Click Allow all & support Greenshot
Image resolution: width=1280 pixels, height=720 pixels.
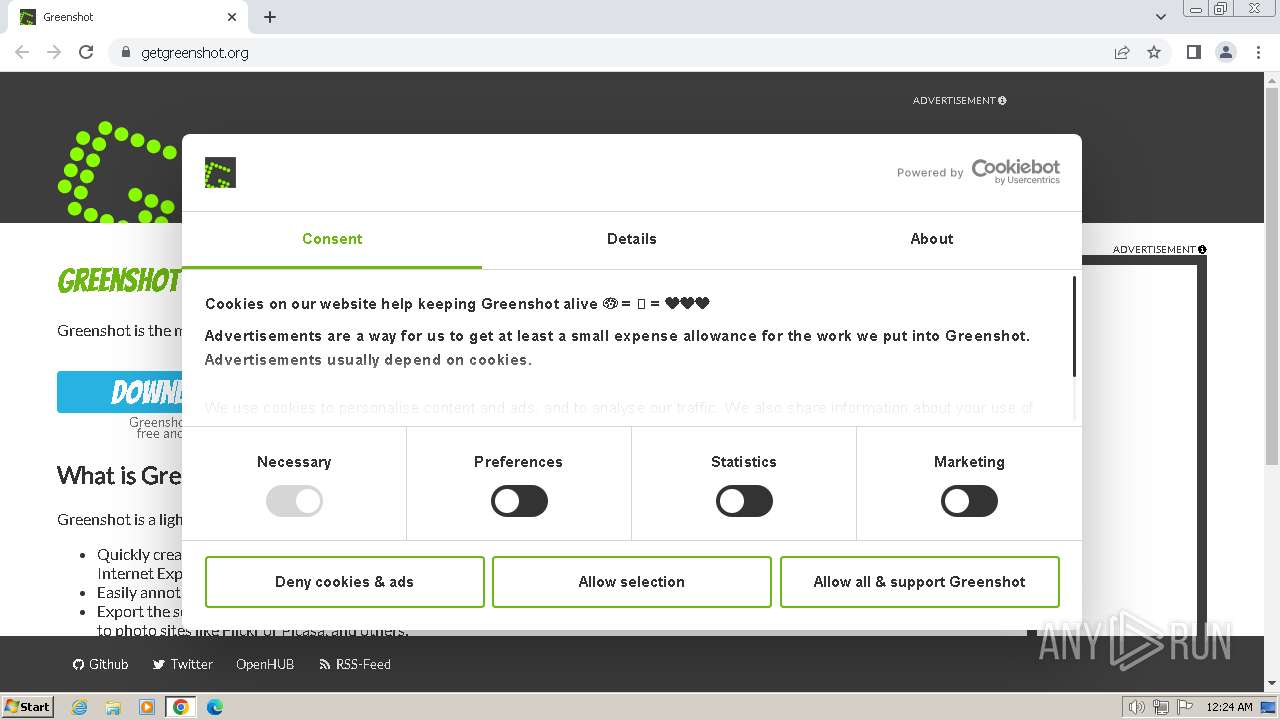pyautogui.click(x=920, y=582)
